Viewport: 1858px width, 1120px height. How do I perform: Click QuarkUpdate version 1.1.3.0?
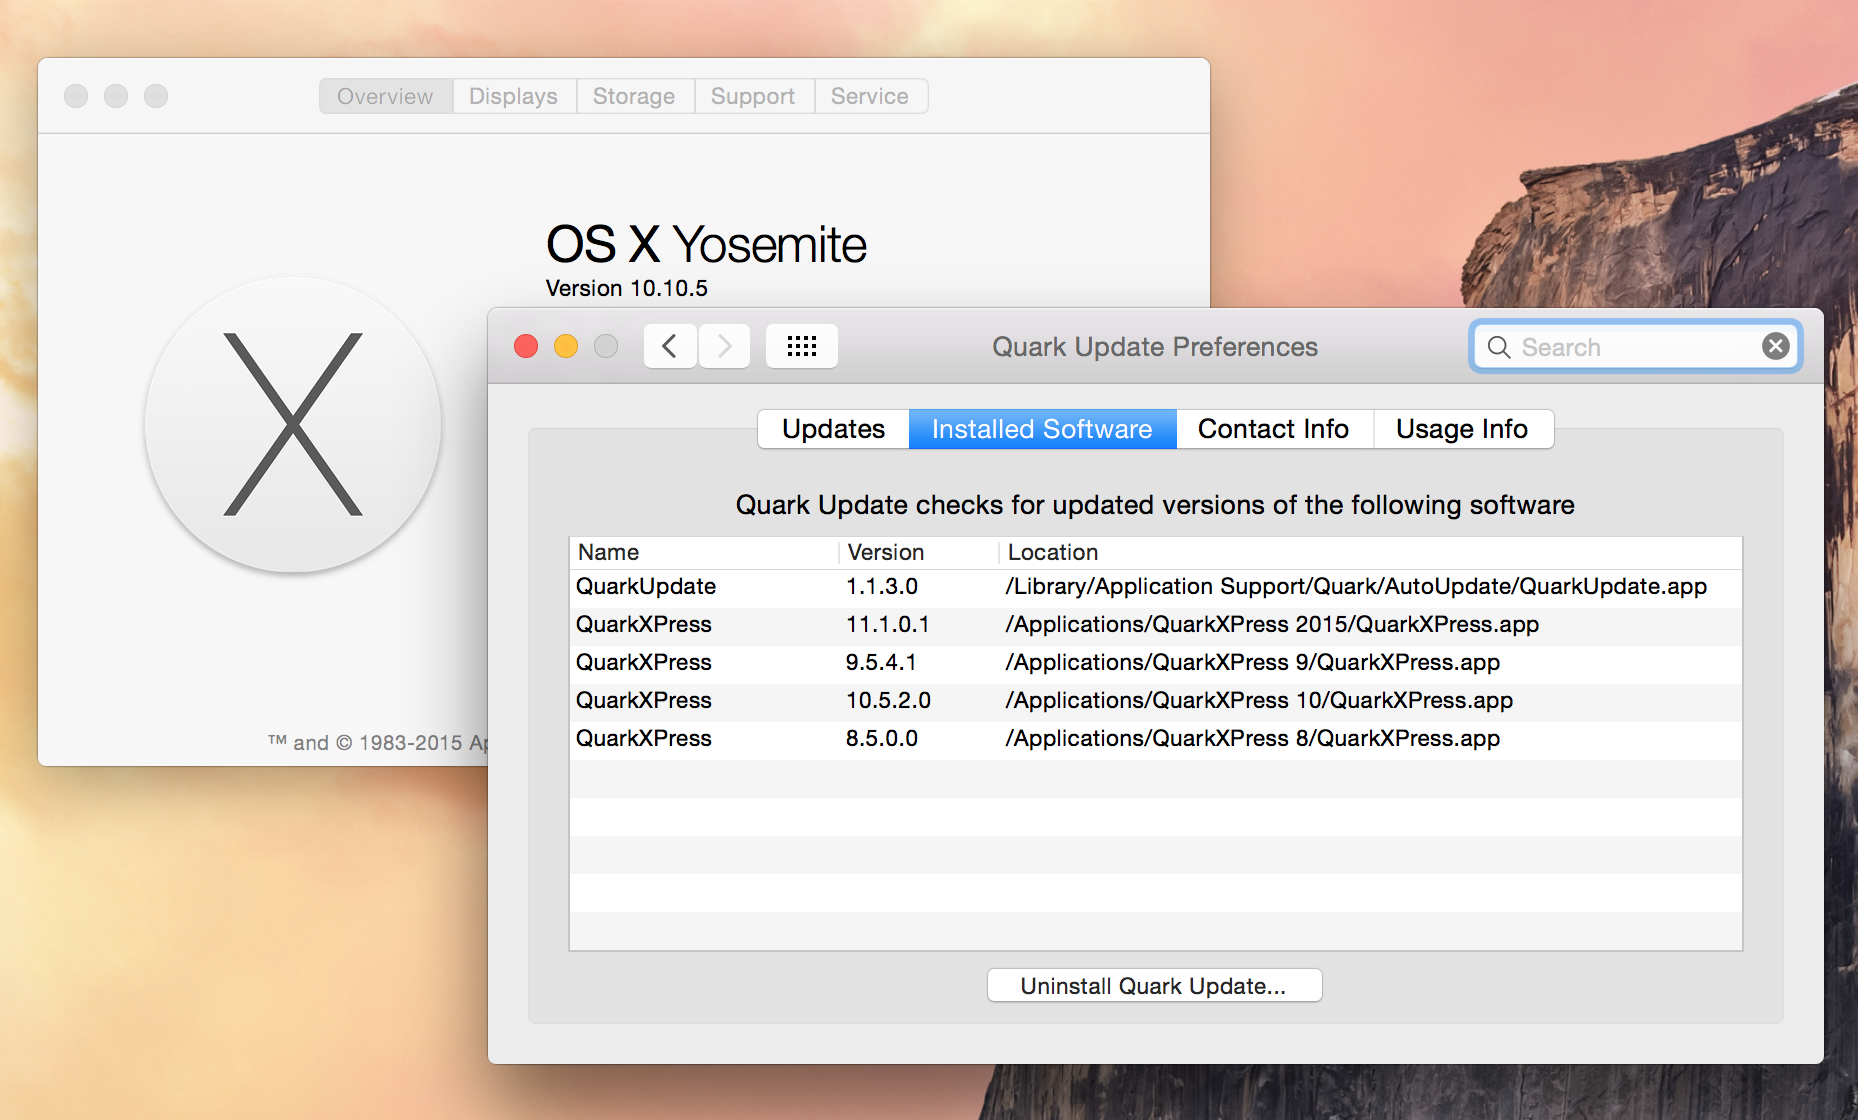pyautogui.click(x=882, y=586)
